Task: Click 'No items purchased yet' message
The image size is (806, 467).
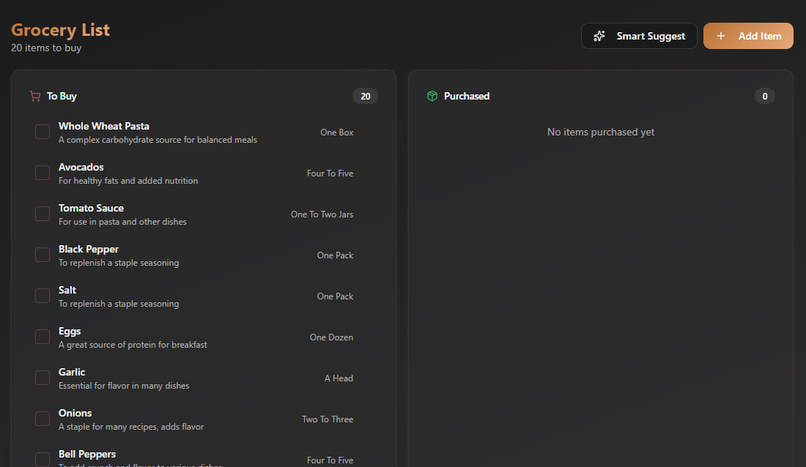Action: [x=600, y=132]
